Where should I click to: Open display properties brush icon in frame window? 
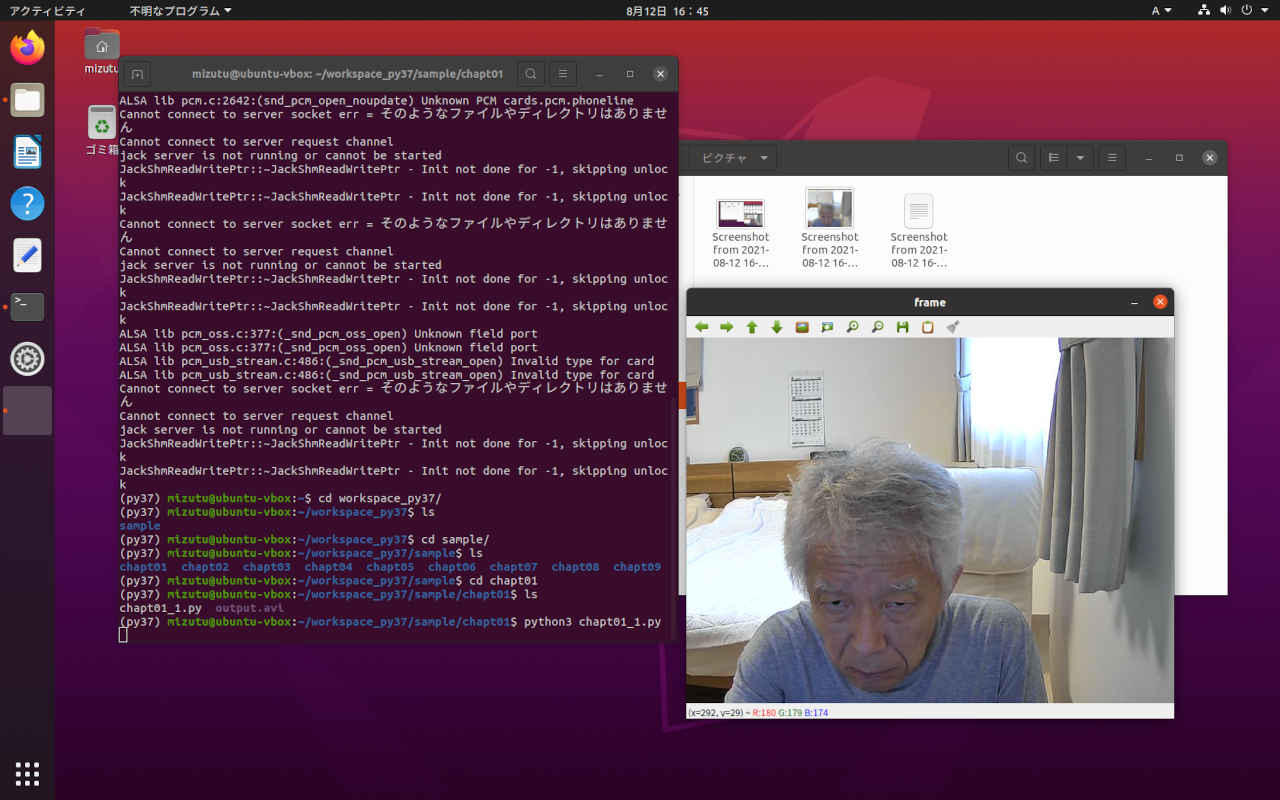tap(953, 327)
